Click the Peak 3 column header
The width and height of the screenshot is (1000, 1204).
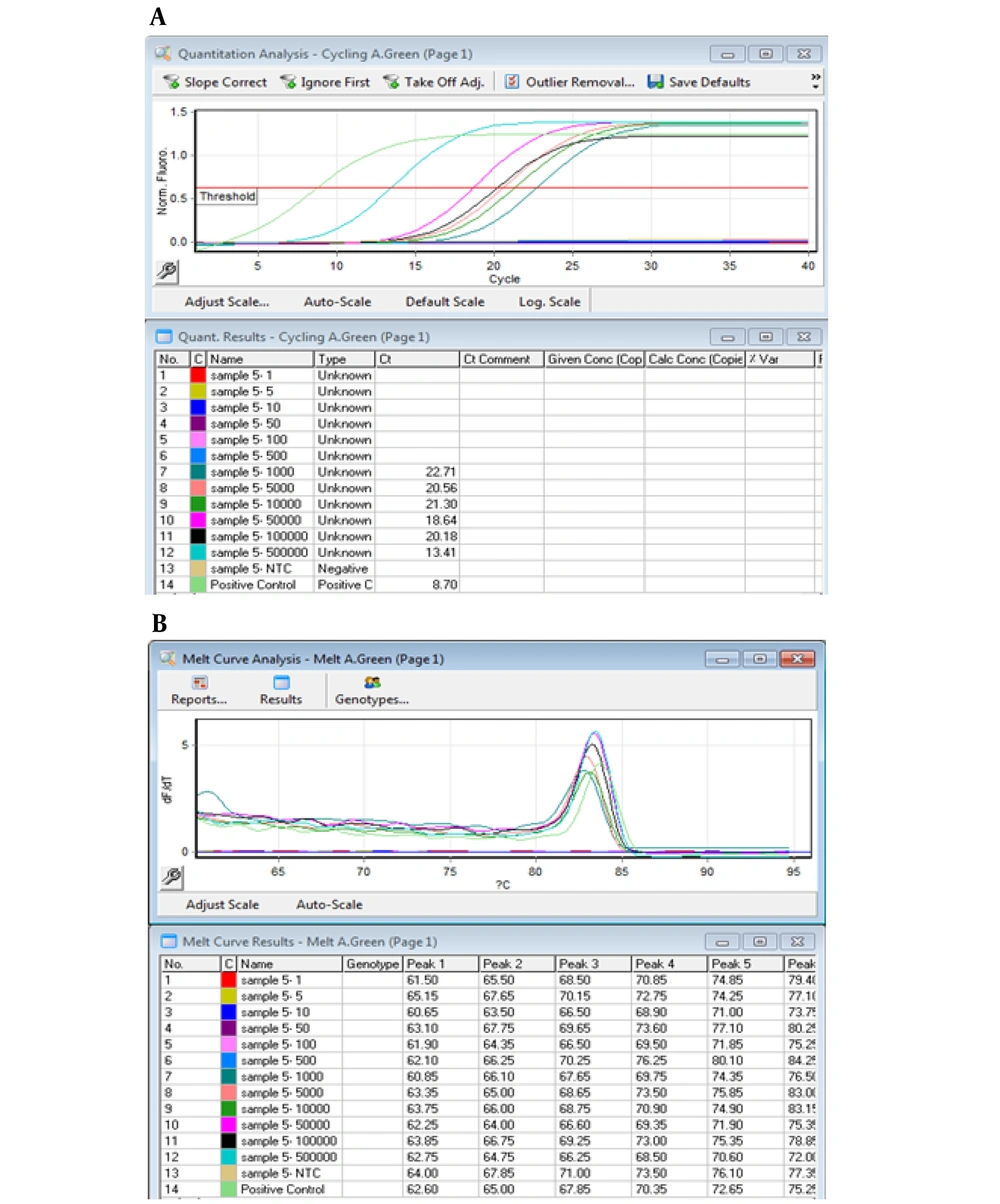(594, 964)
